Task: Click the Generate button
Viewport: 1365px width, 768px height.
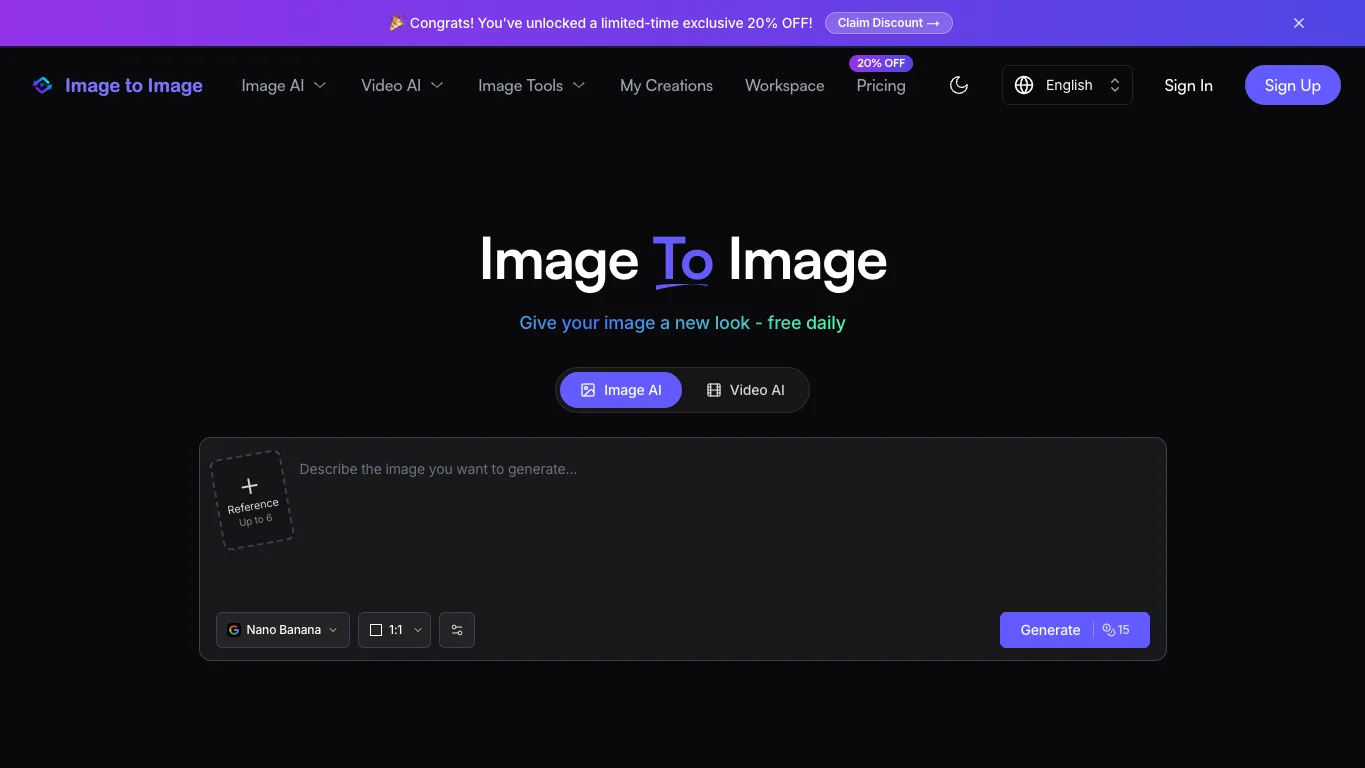Action: point(1075,630)
